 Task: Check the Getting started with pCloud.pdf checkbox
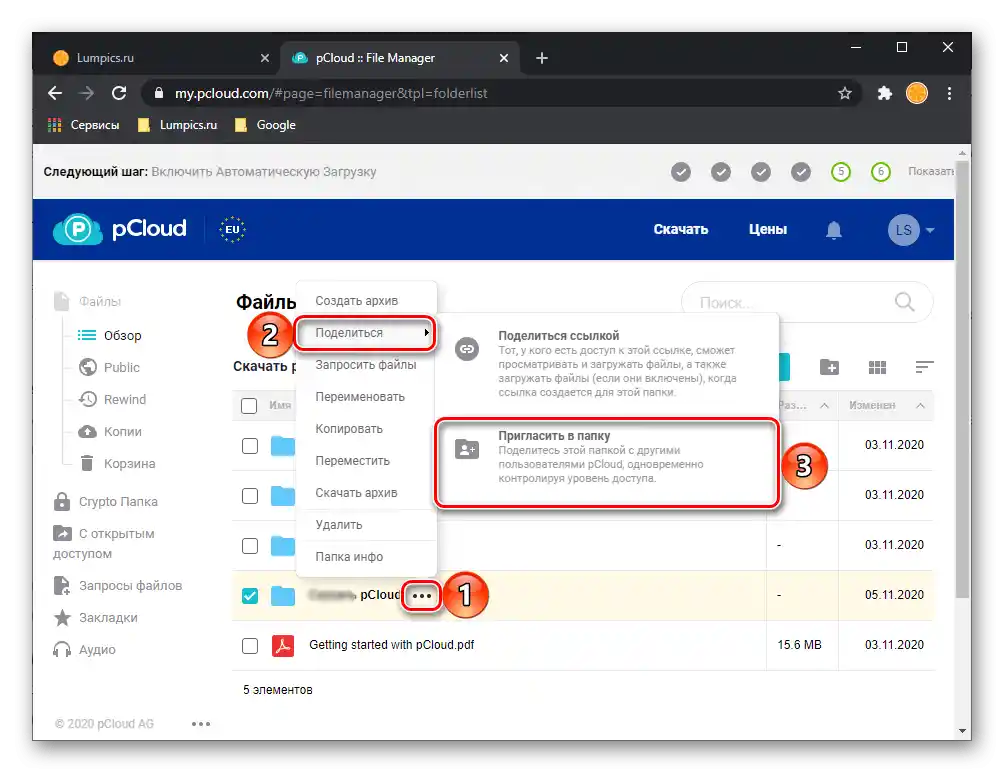tap(250, 646)
